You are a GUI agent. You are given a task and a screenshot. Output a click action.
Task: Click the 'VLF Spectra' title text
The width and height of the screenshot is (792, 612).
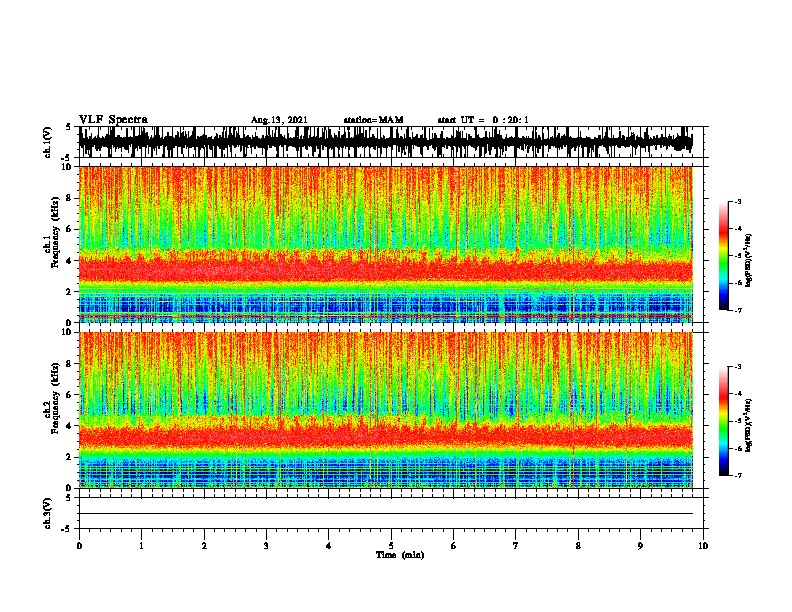click(113, 120)
